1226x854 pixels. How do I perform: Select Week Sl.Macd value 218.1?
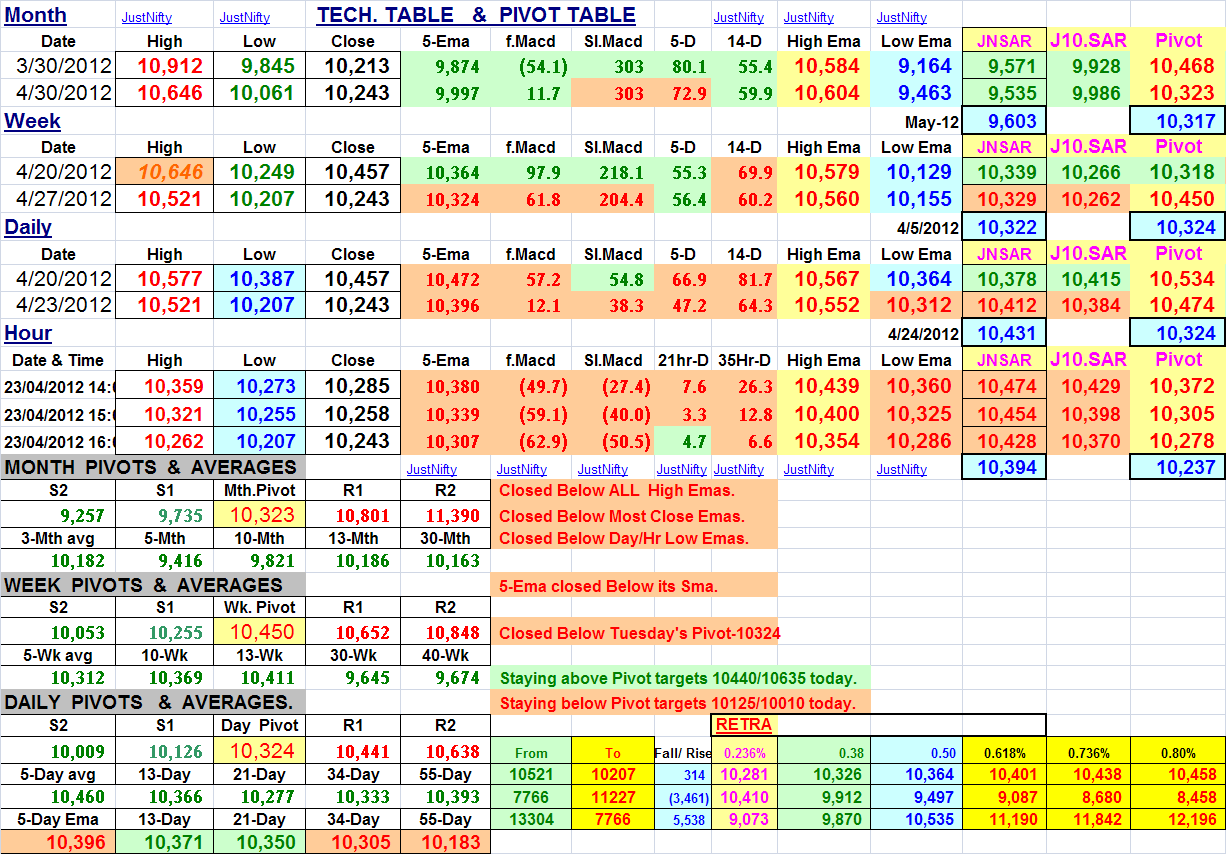pos(612,172)
